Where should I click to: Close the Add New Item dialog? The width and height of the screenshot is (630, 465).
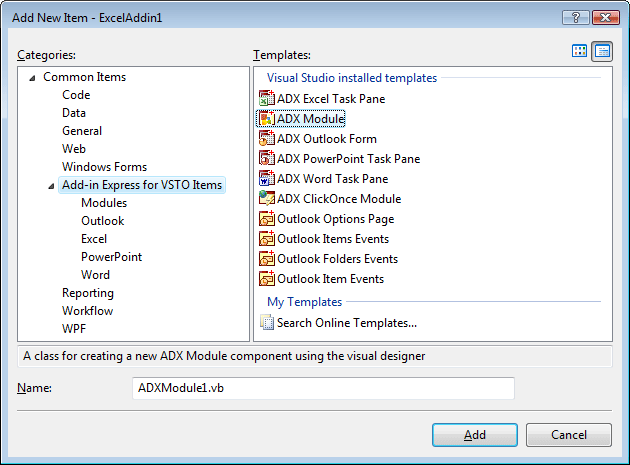[605, 18]
